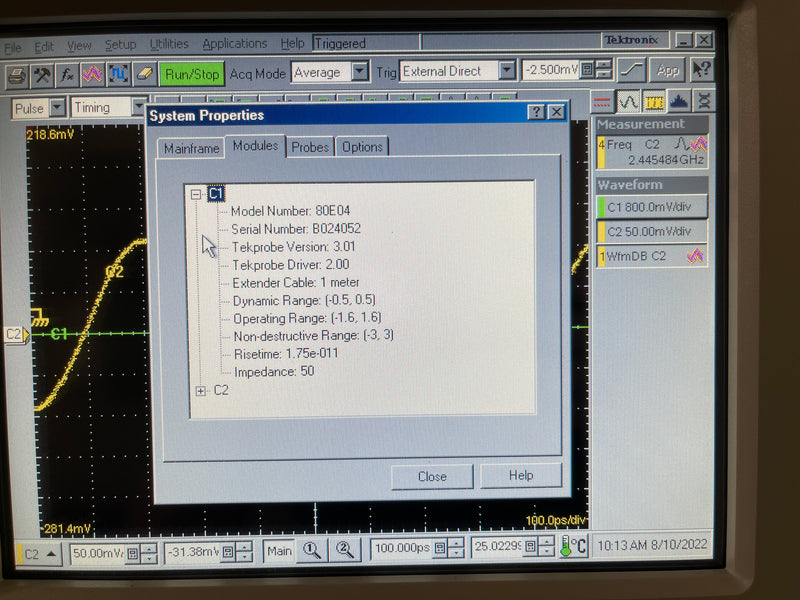The height and width of the screenshot is (600, 800).
Task: Select the Freq C2 2.445484GHz measurement readout
Action: (x=652, y=152)
